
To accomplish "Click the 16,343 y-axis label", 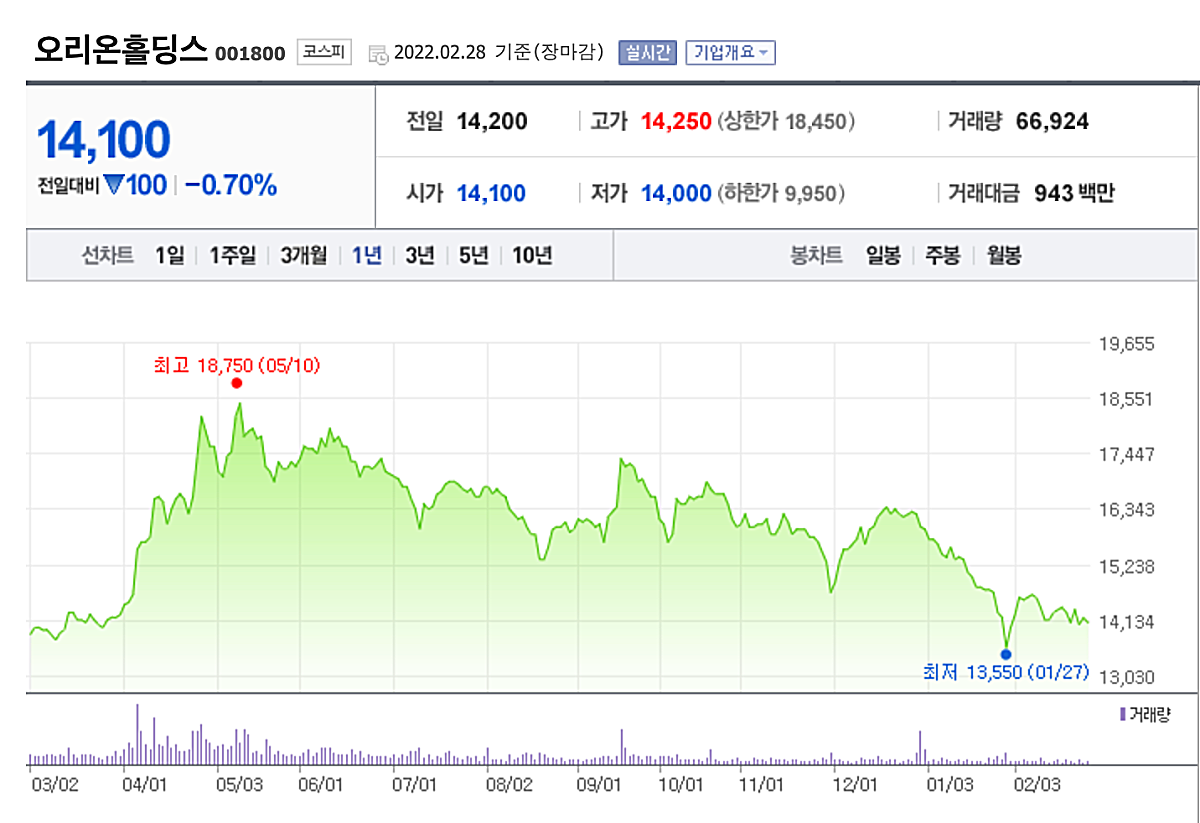I will click(x=1126, y=510).
